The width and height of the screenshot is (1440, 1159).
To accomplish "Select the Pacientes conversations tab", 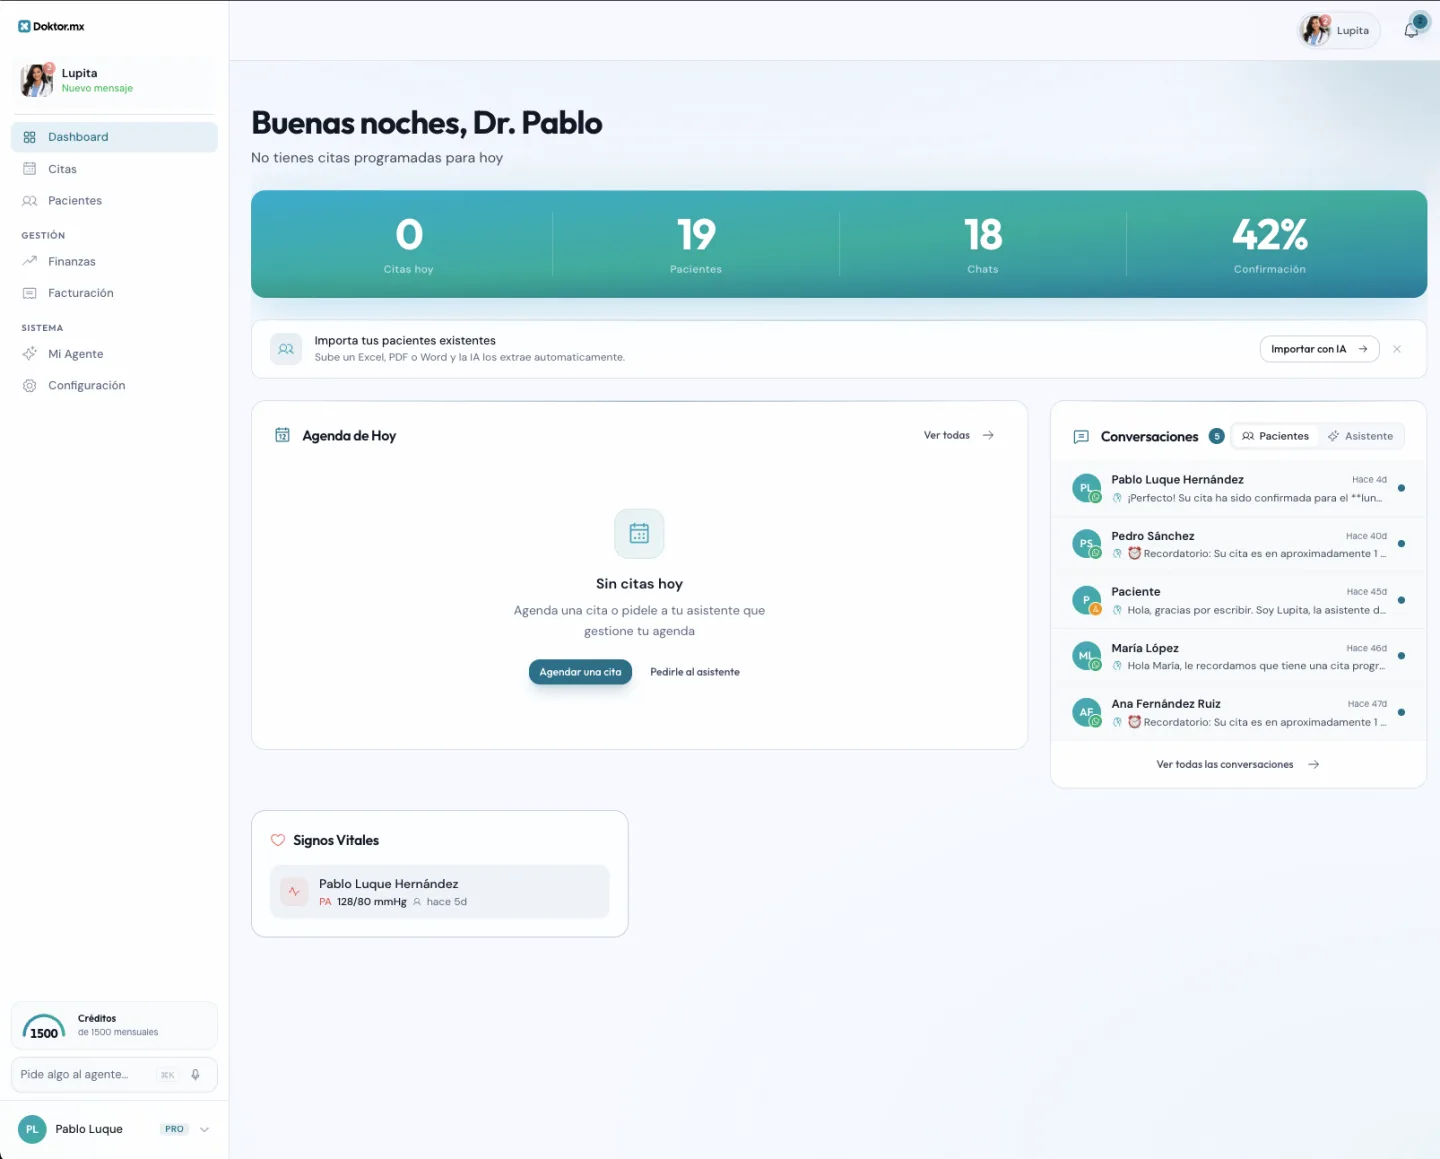I will [1275, 436].
